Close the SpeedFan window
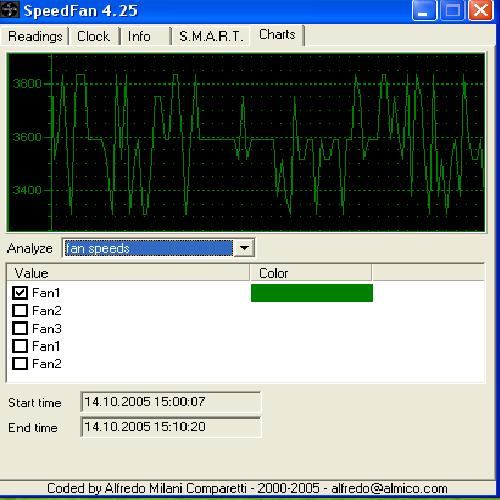 pyautogui.click(x=480, y=11)
